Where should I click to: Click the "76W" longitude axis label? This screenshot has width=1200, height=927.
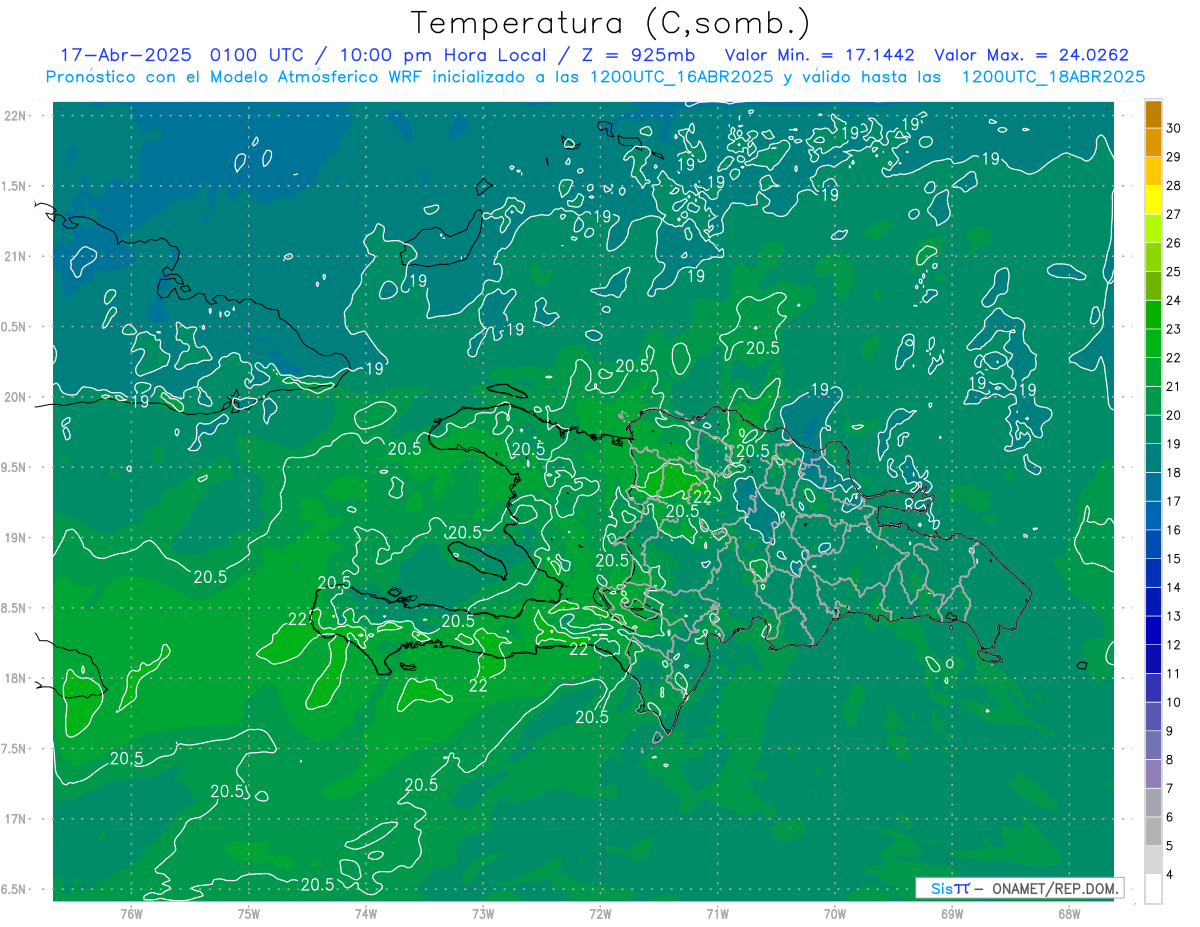[x=131, y=914]
